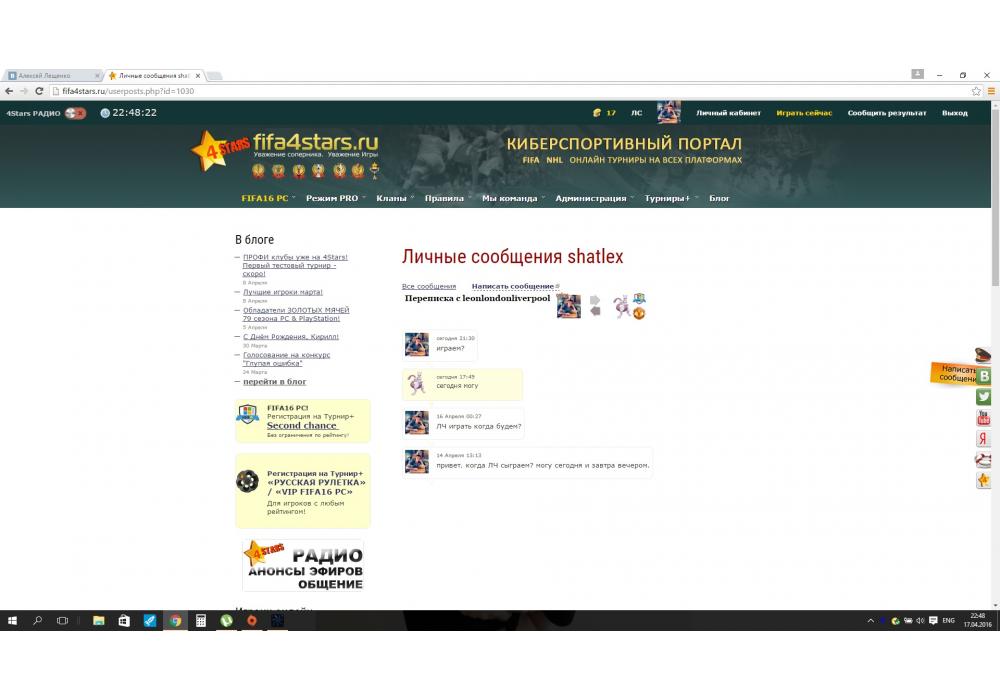Open the Блог menu item

coord(719,198)
